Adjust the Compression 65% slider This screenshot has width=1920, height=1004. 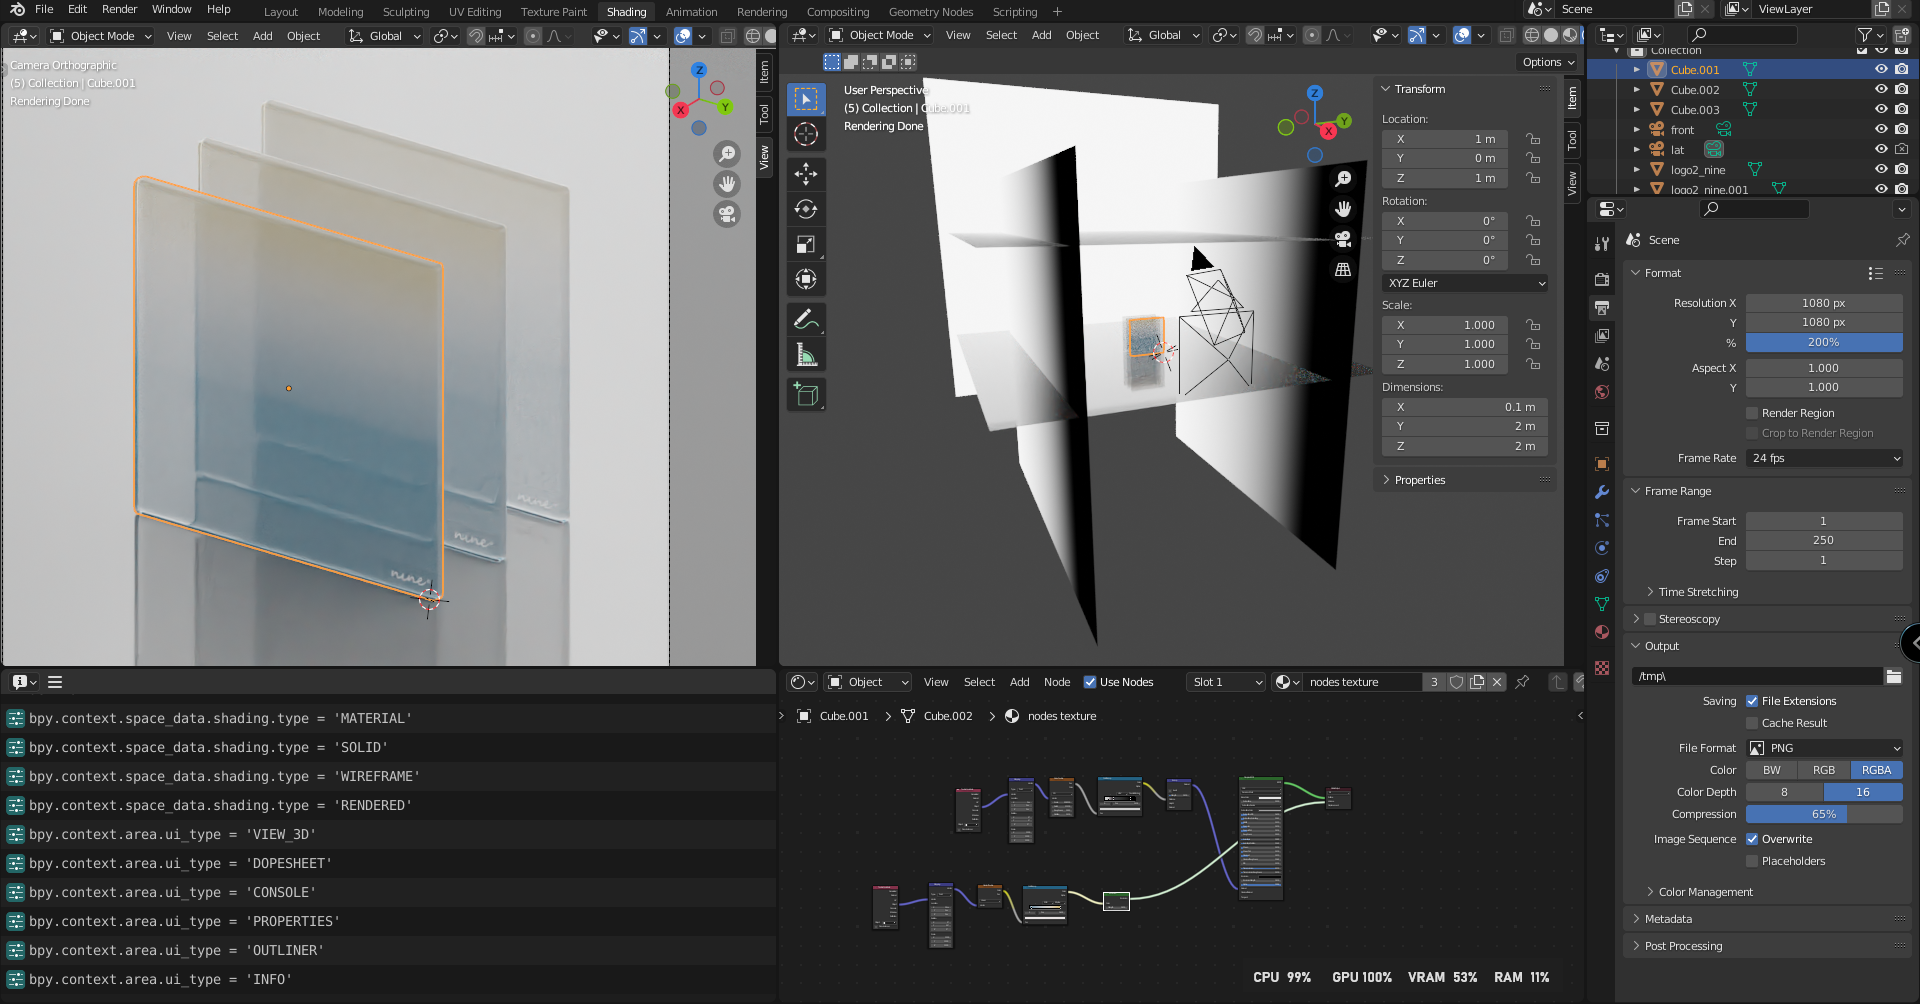pos(1824,814)
